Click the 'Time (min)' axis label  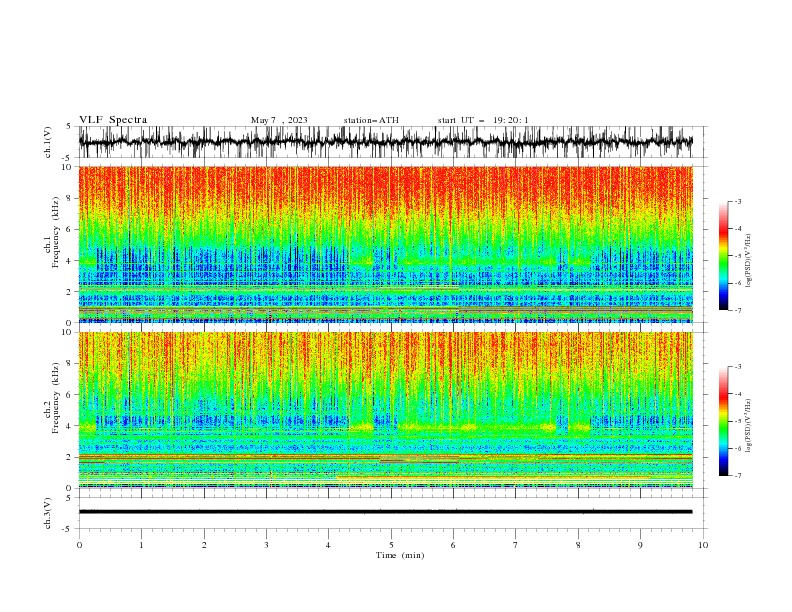click(x=400, y=555)
